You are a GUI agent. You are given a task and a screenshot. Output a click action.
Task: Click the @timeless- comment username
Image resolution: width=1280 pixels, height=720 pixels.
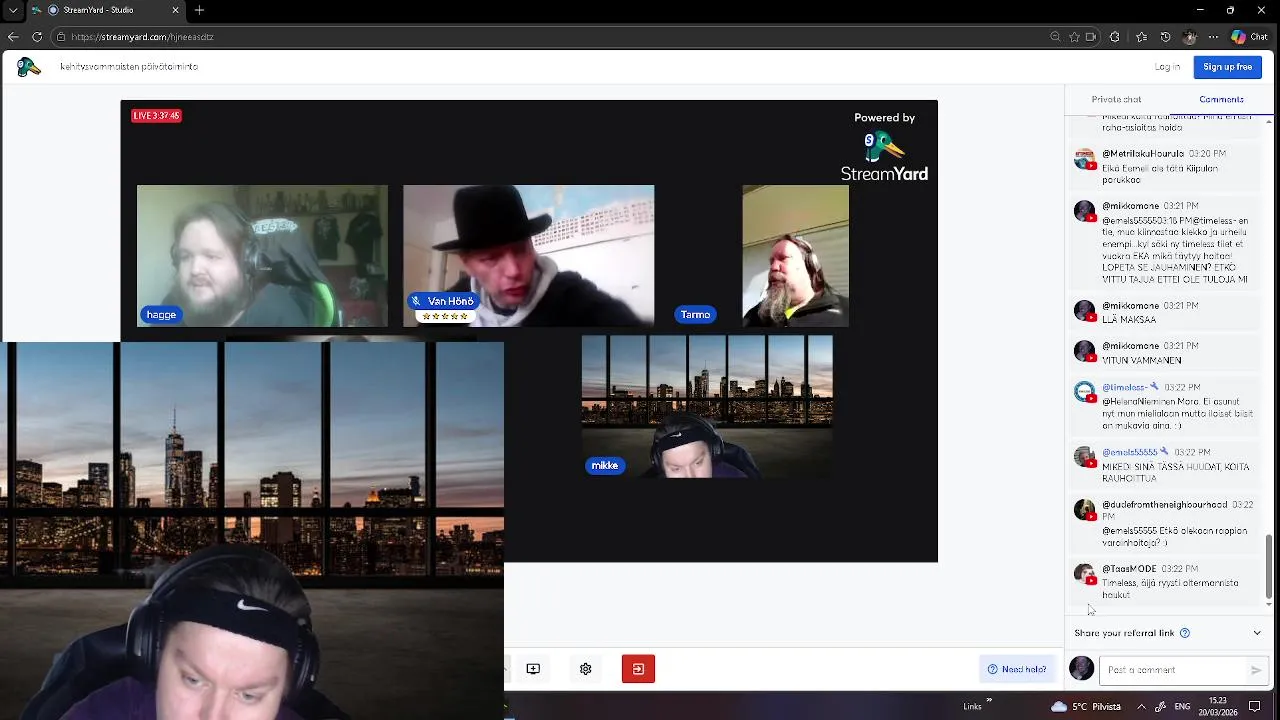[x=1124, y=387]
